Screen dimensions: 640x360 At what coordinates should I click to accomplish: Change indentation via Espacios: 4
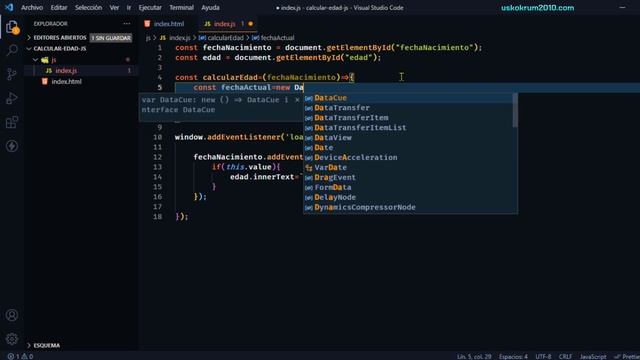tap(513, 356)
